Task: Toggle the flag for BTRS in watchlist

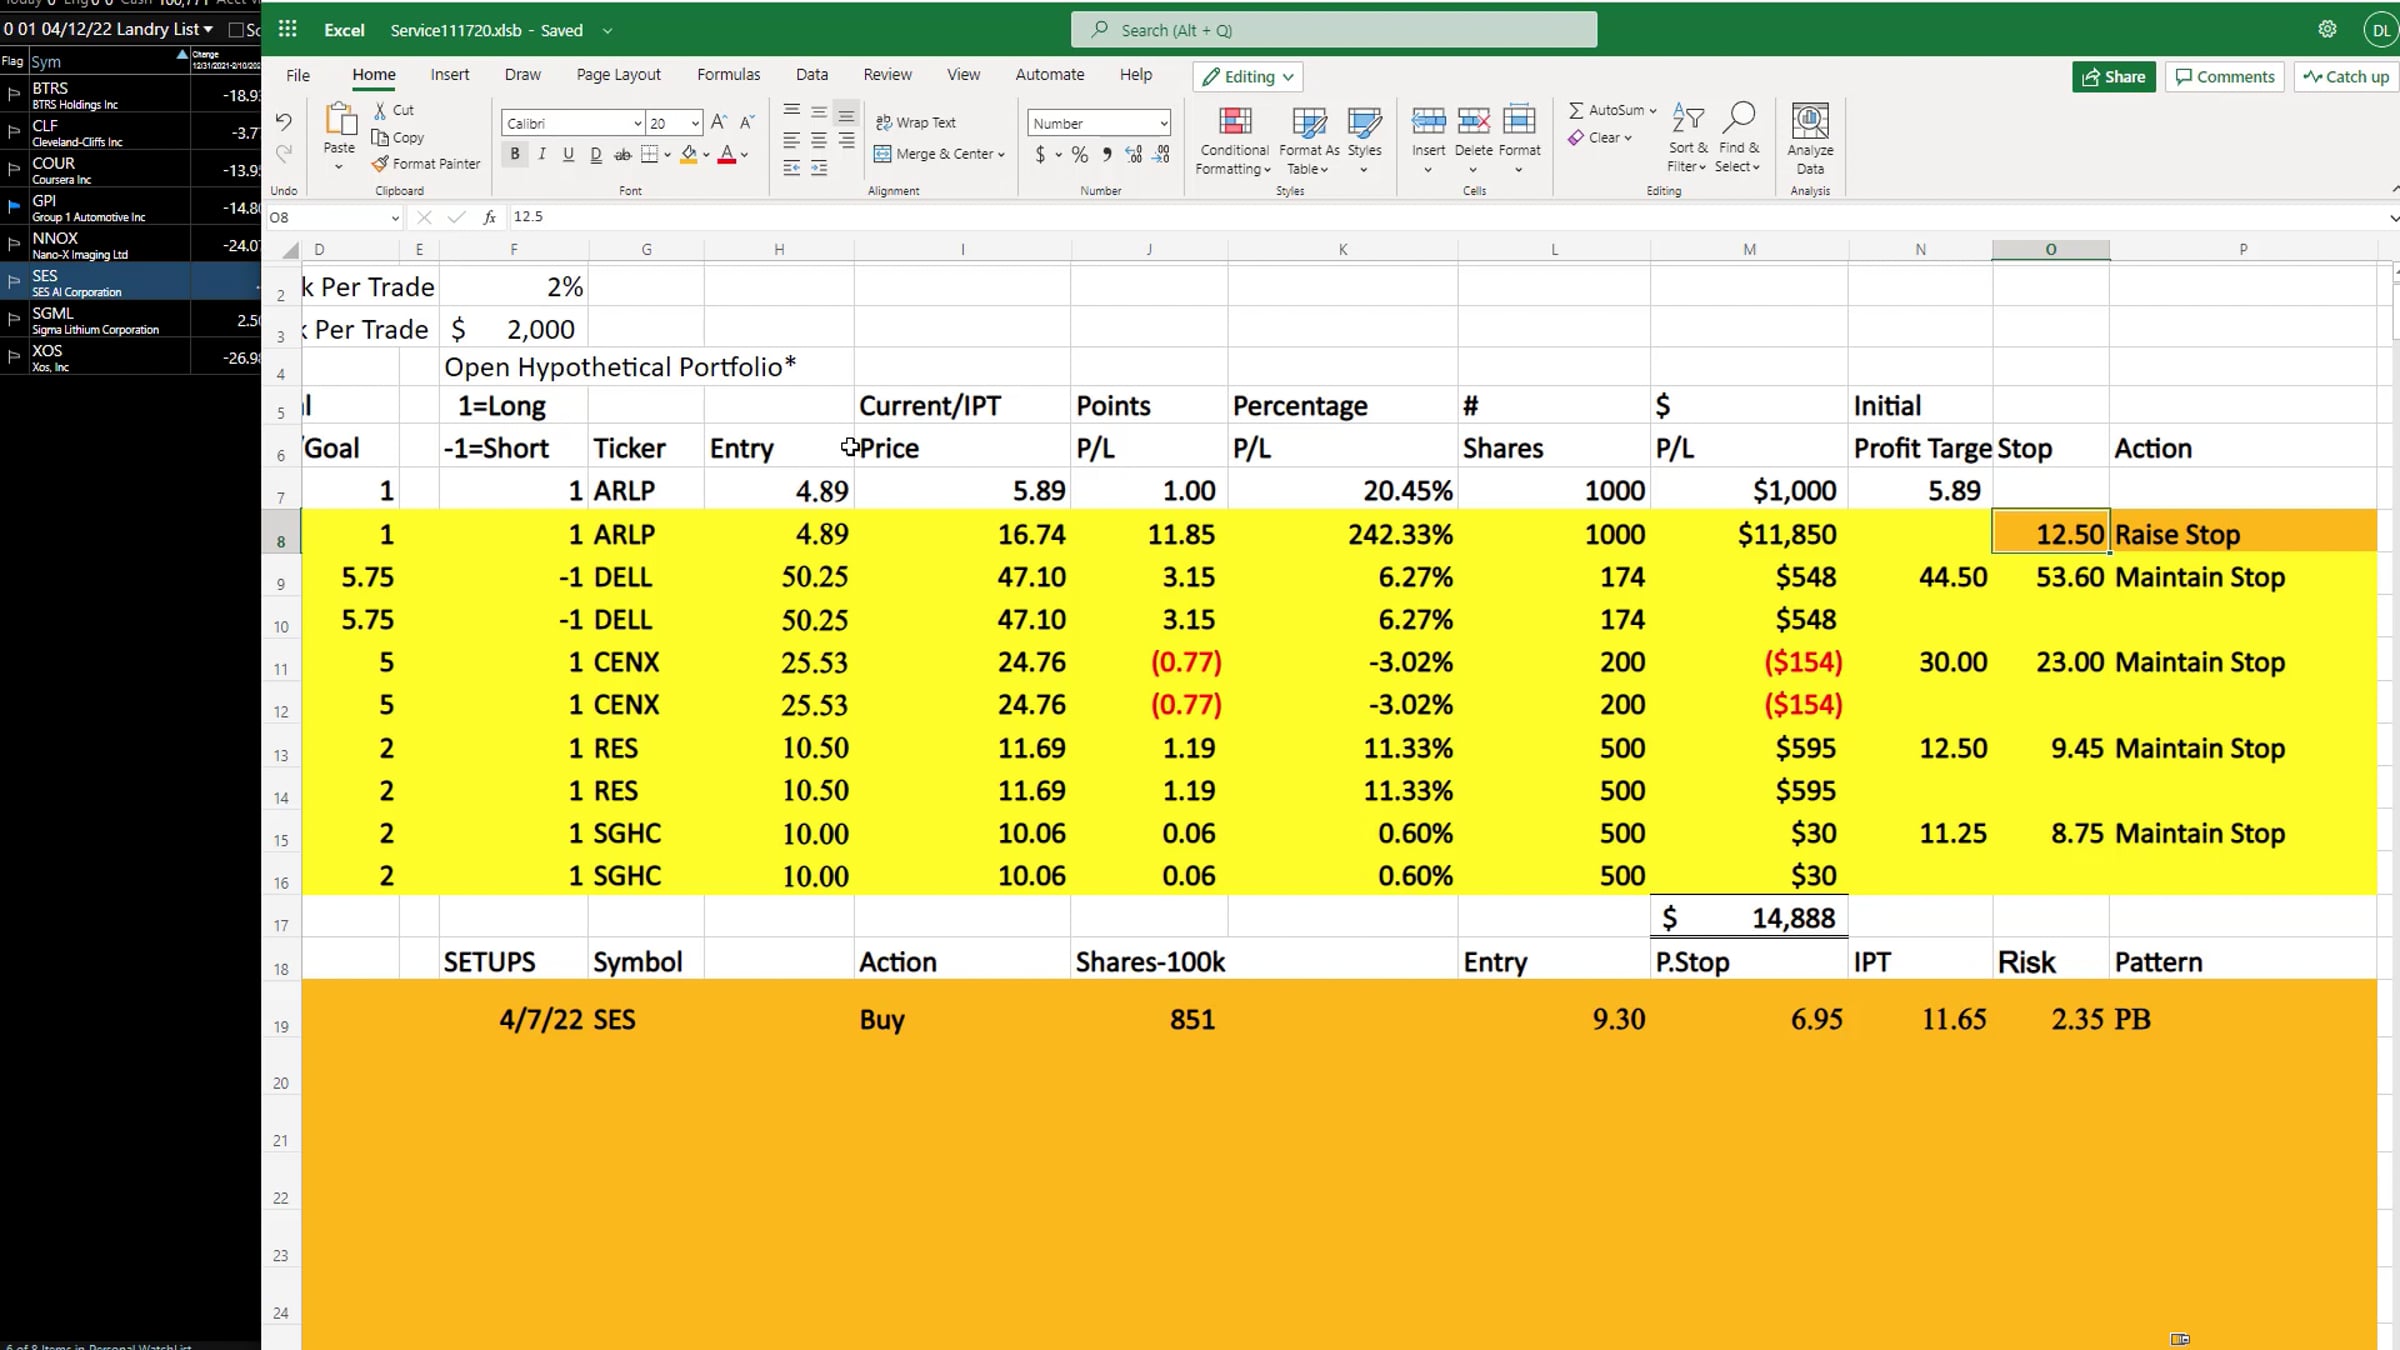Action: (x=14, y=94)
